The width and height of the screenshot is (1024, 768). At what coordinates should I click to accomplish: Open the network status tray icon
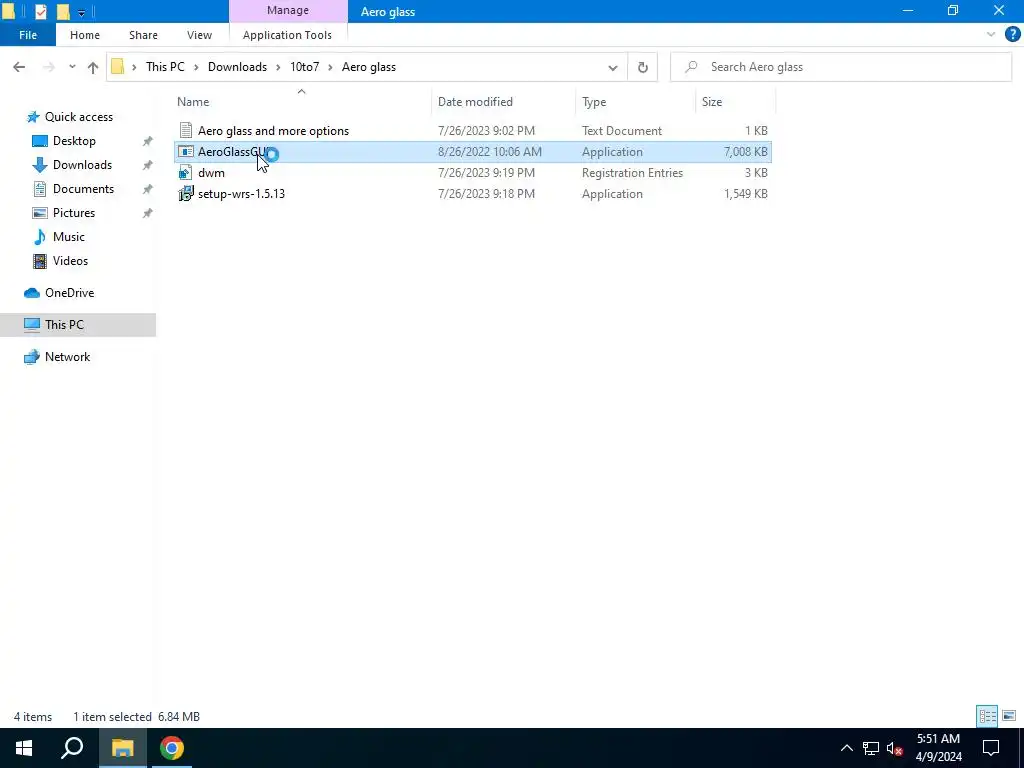coord(871,748)
